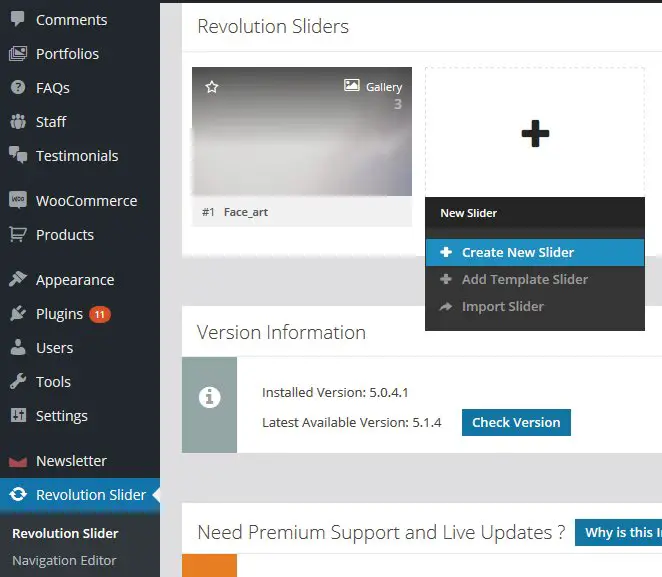Open Settings in the admin menu
This screenshot has width=662, height=577.
(62, 416)
